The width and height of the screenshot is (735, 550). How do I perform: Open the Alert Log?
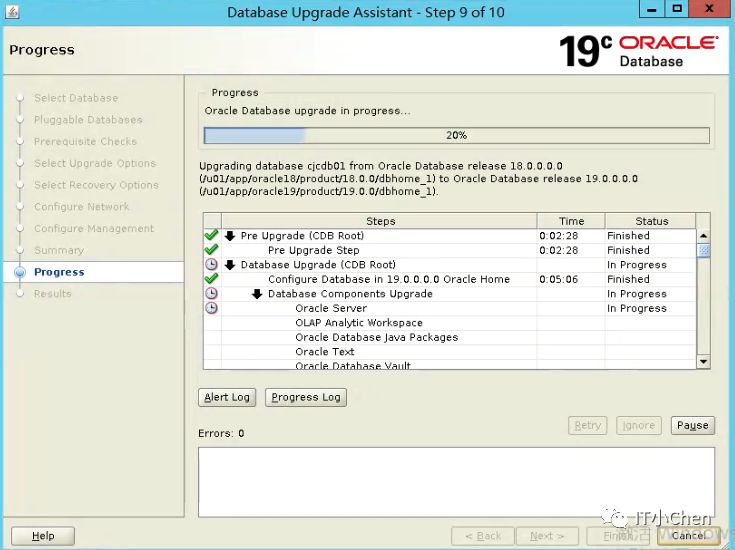[x=227, y=397]
